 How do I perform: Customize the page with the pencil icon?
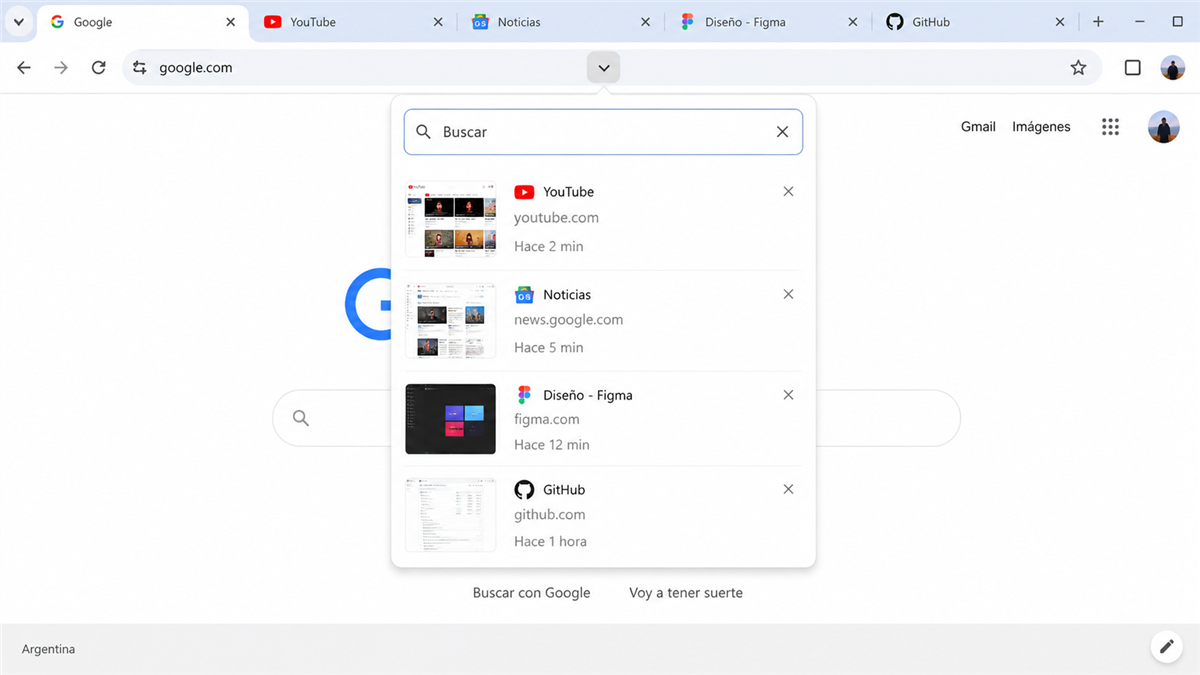coord(1165,648)
